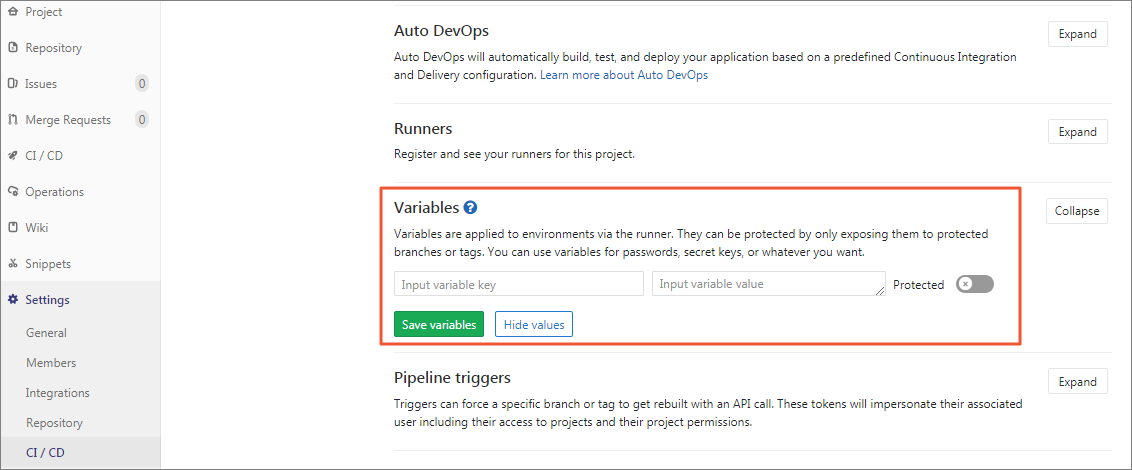Expand the Auto DevOps section
The height and width of the screenshot is (470, 1132).
[1077, 34]
